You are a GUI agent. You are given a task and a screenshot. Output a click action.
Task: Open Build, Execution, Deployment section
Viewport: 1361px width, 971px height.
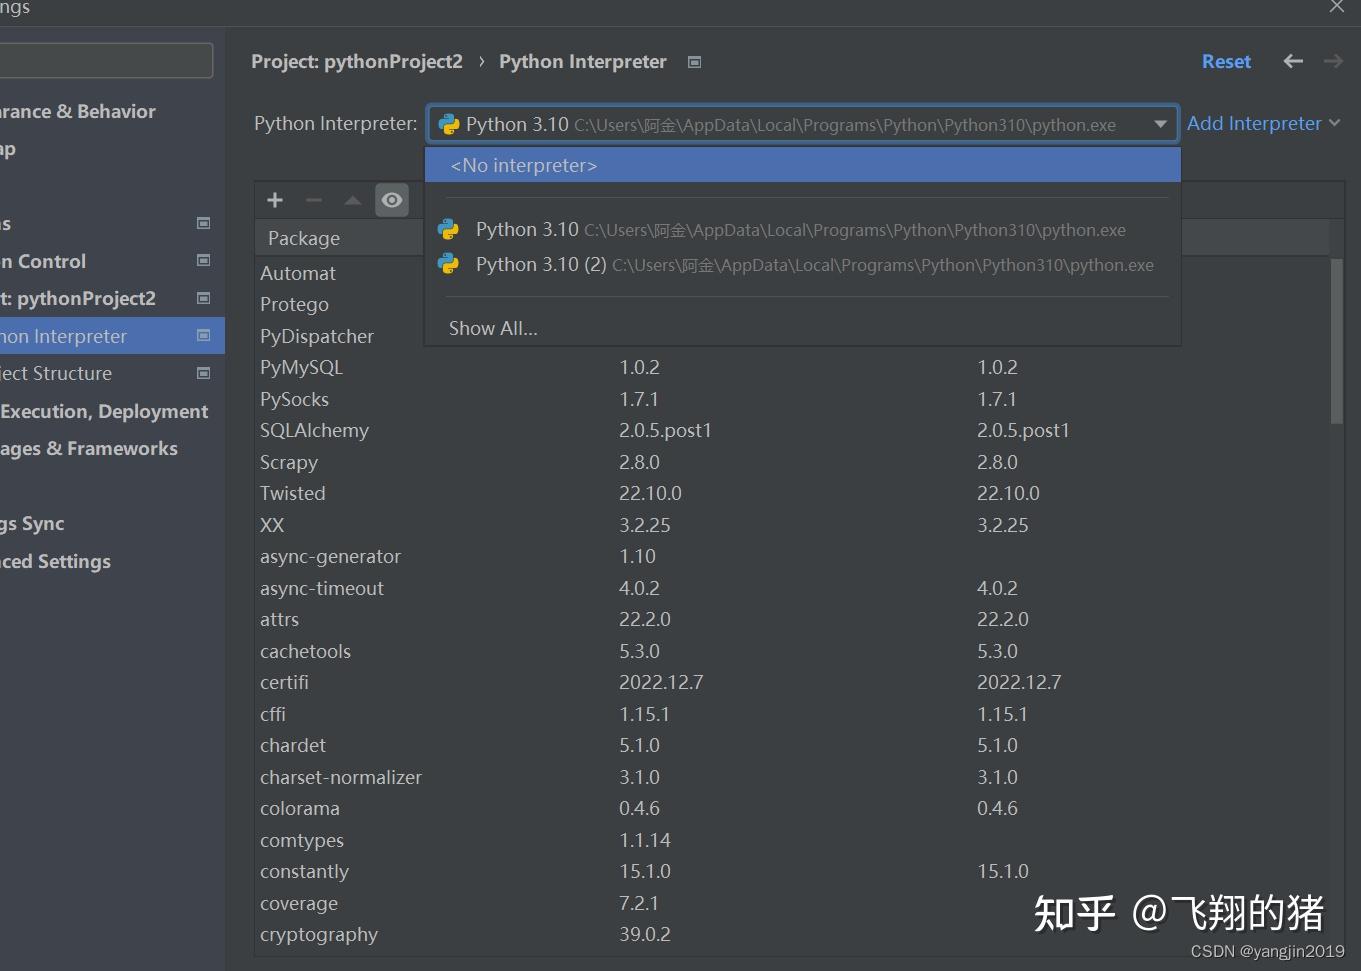(104, 411)
